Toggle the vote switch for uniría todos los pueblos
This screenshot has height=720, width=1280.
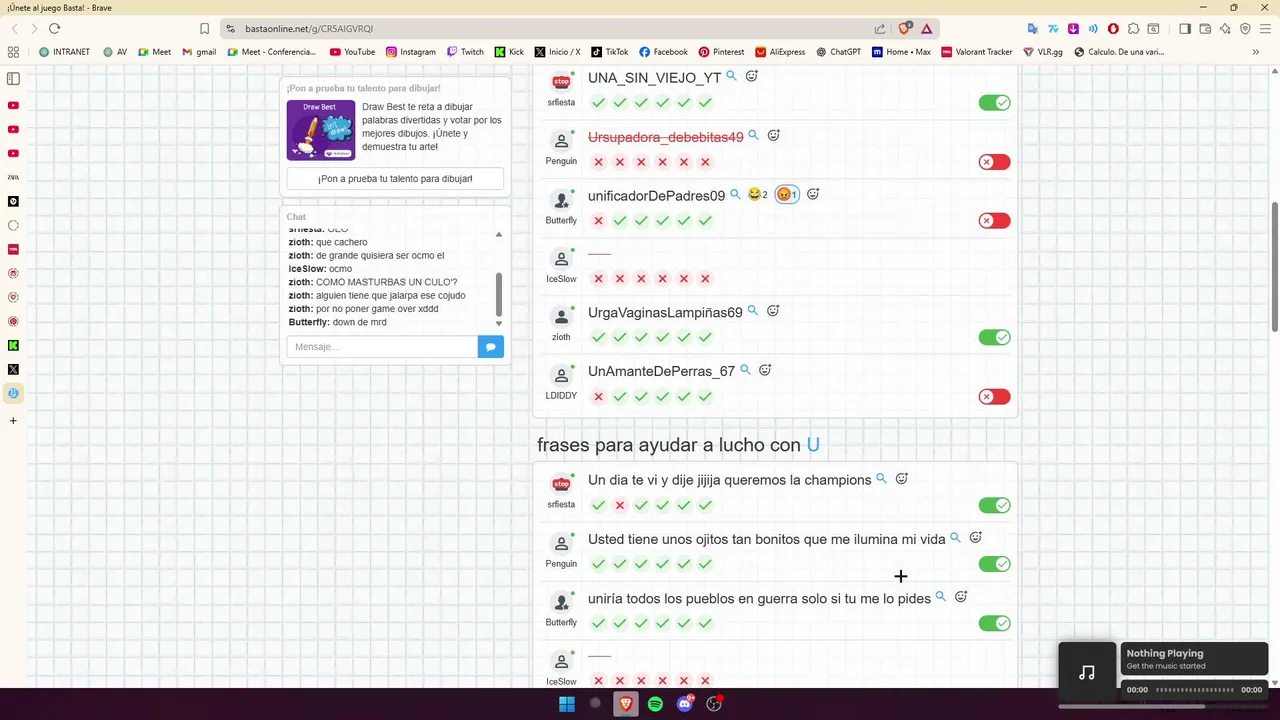[994, 623]
